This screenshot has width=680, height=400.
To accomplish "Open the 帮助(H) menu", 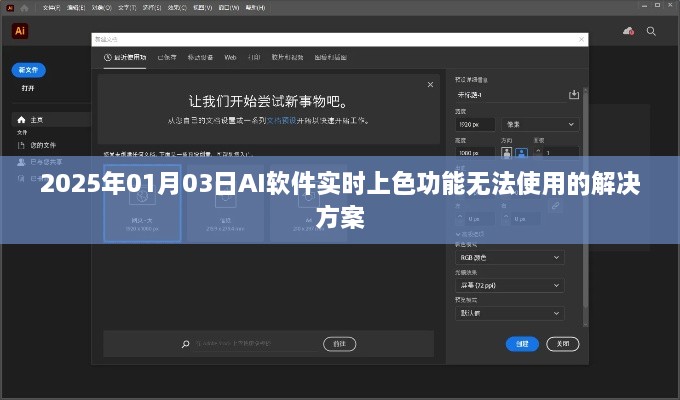I will point(255,8).
